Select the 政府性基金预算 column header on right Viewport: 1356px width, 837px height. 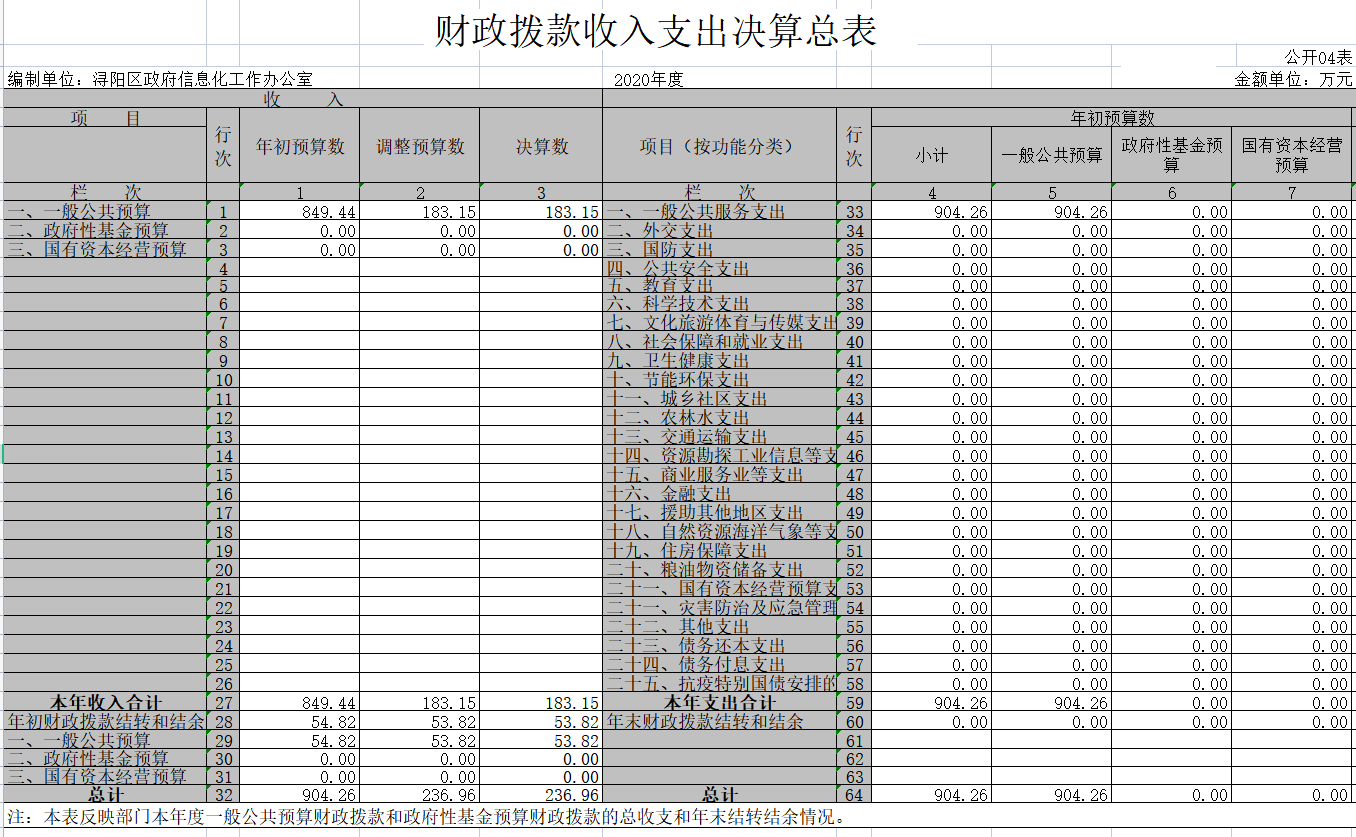(x=1171, y=155)
